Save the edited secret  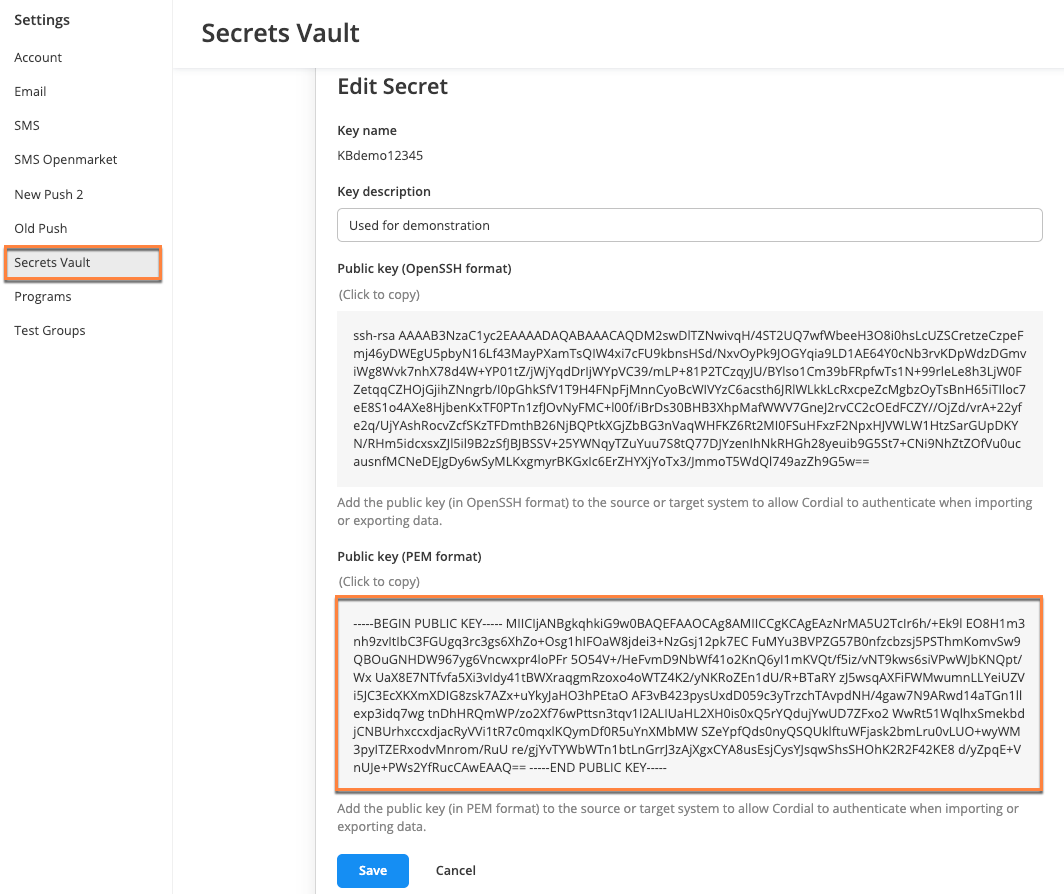(372, 871)
